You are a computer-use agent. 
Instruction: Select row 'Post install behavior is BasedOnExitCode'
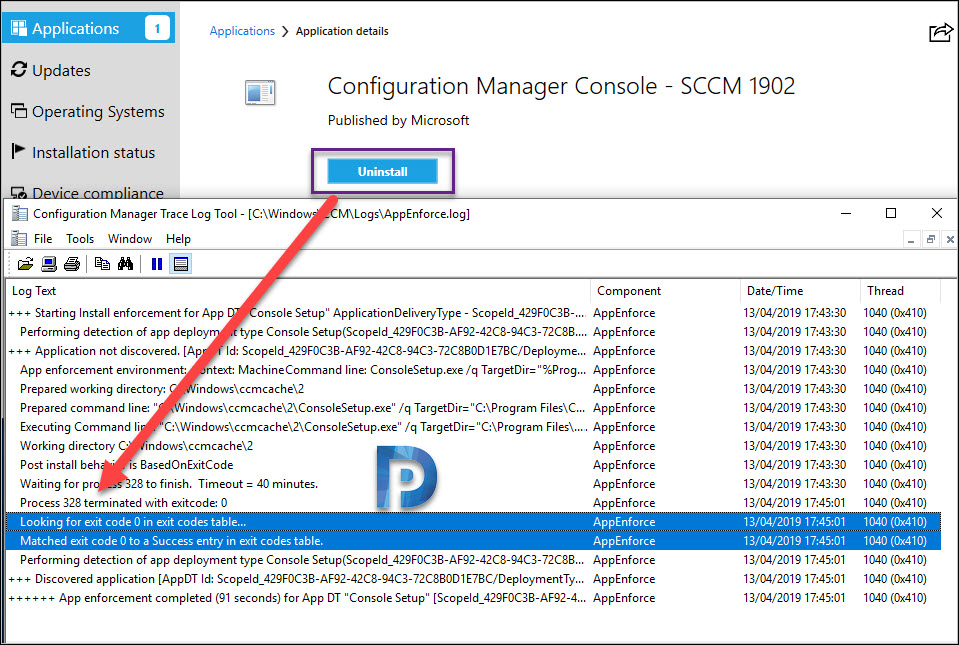(x=473, y=464)
